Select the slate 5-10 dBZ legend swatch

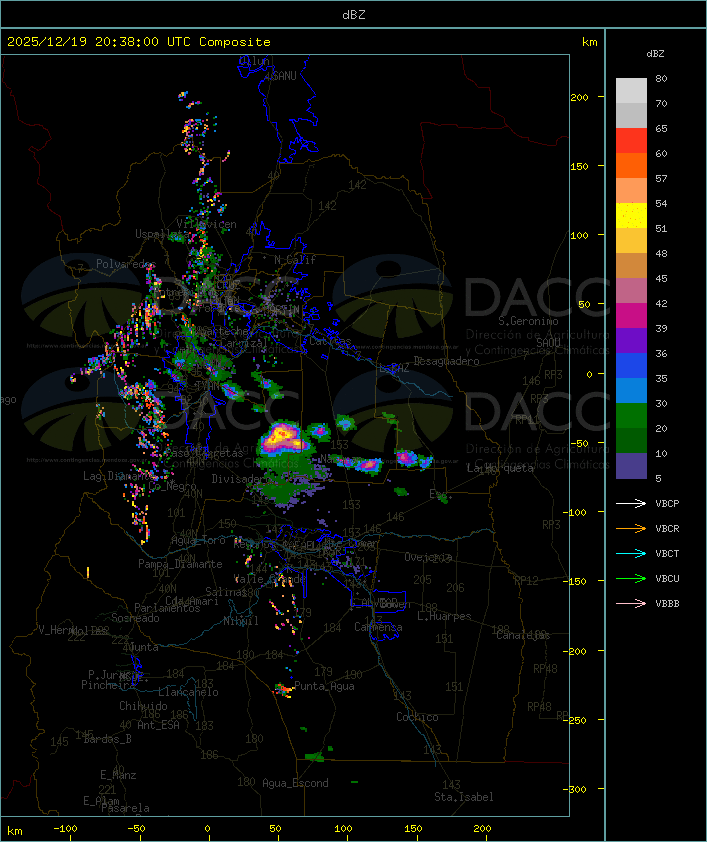tap(631, 466)
